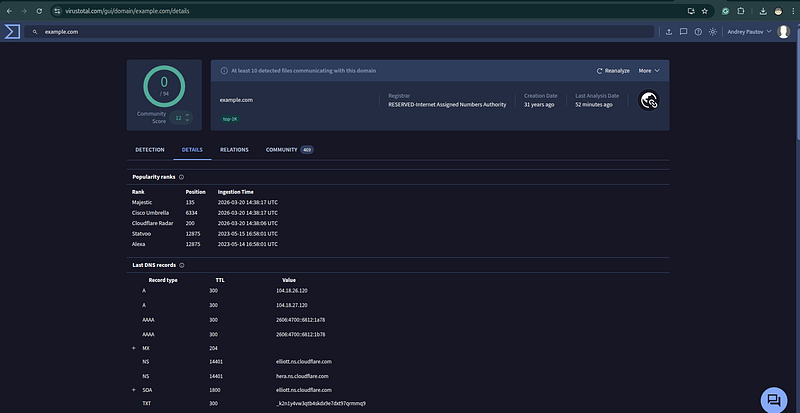Open the Community tab
This screenshot has height=413, width=800.
(x=289, y=150)
